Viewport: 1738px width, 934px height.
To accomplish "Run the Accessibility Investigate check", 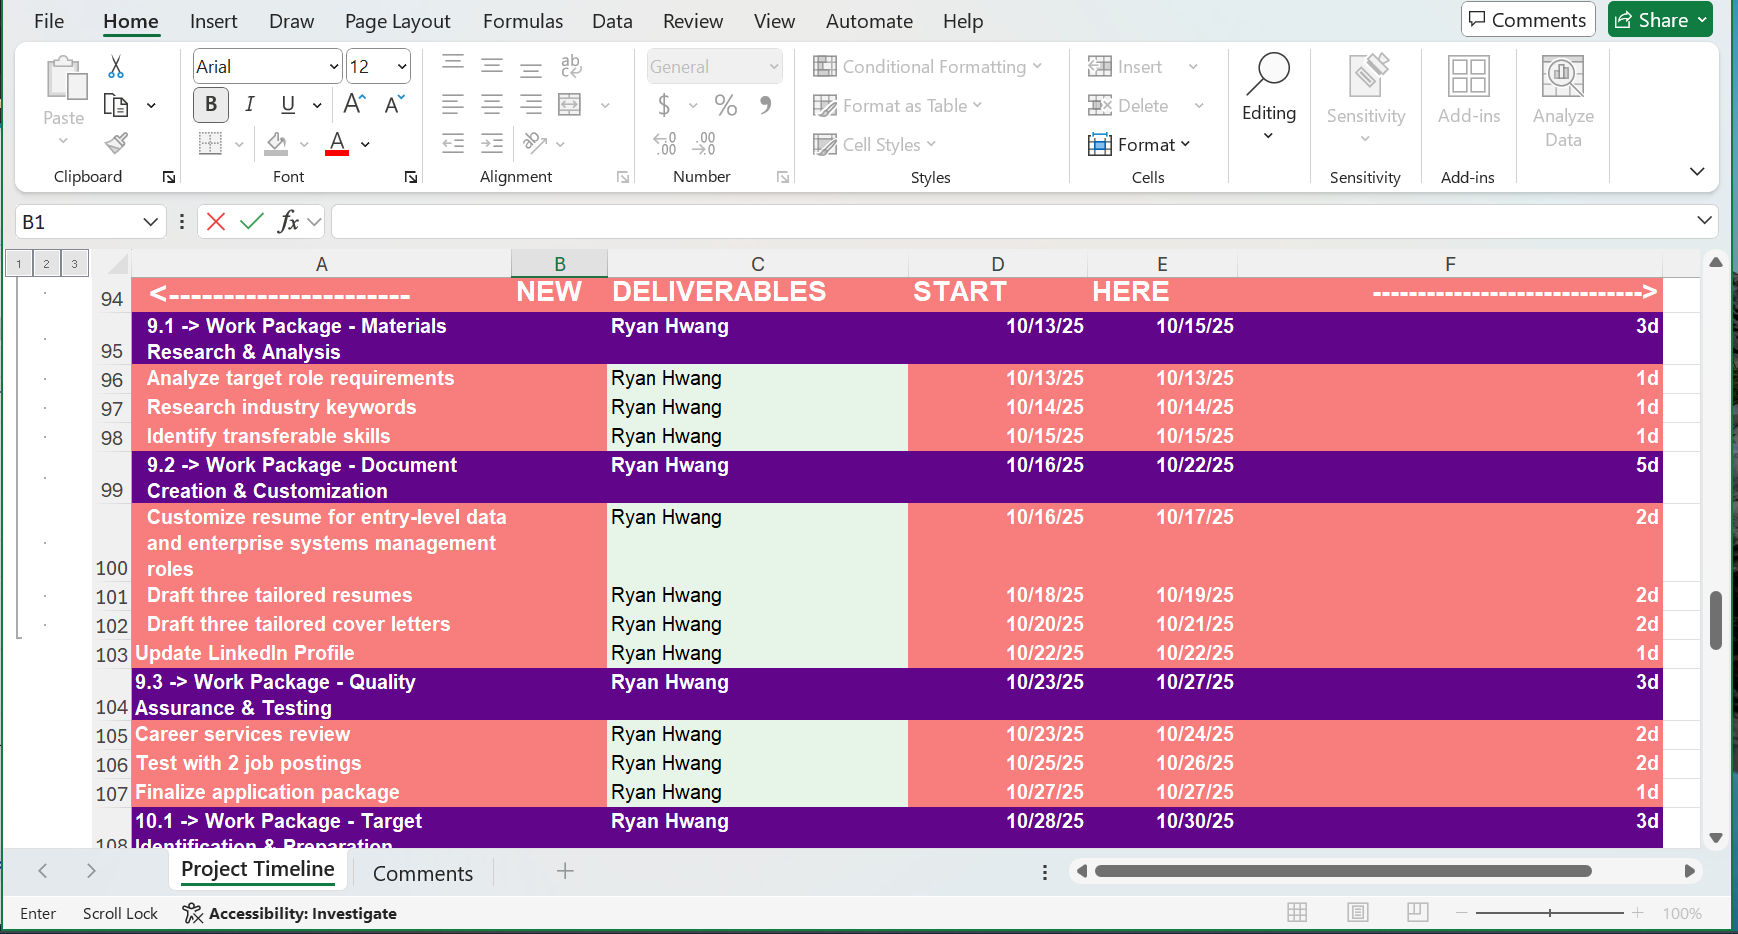I will point(289,913).
